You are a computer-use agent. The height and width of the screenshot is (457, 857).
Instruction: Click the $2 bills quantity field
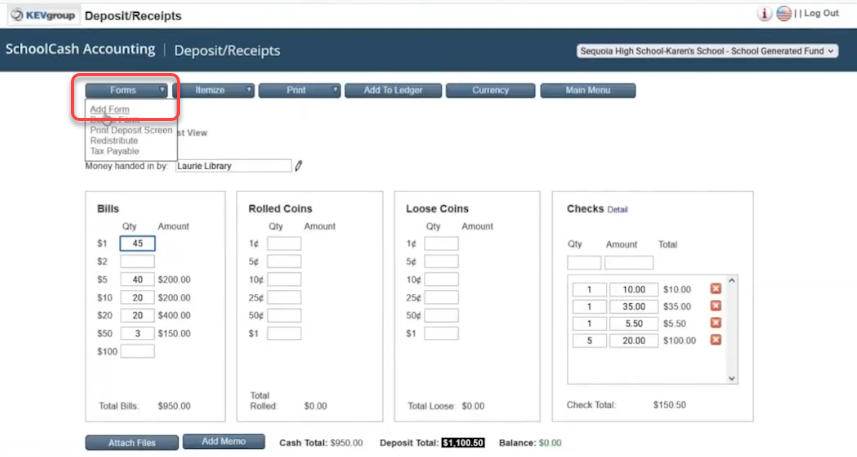pyautogui.click(x=137, y=261)
